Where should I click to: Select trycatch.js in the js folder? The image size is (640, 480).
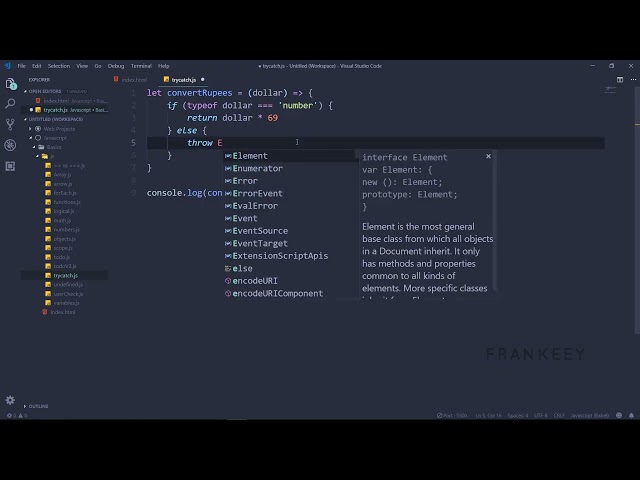click(65, 276)
